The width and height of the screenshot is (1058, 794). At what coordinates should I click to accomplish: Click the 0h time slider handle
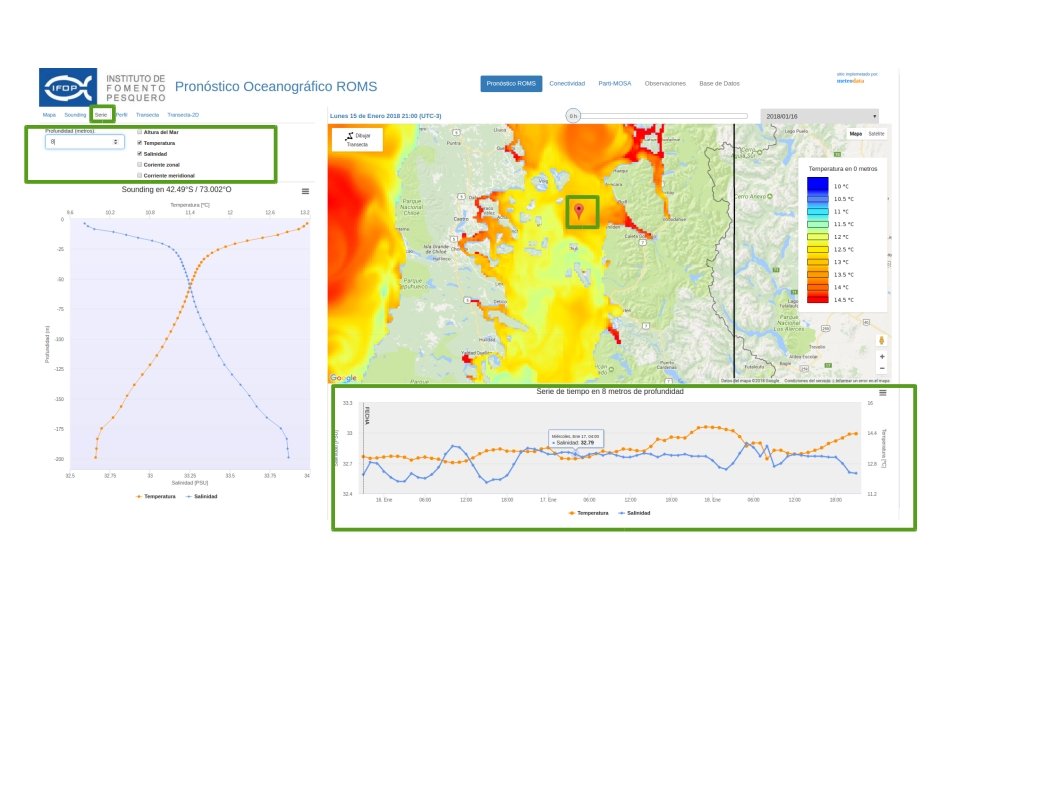573,116
